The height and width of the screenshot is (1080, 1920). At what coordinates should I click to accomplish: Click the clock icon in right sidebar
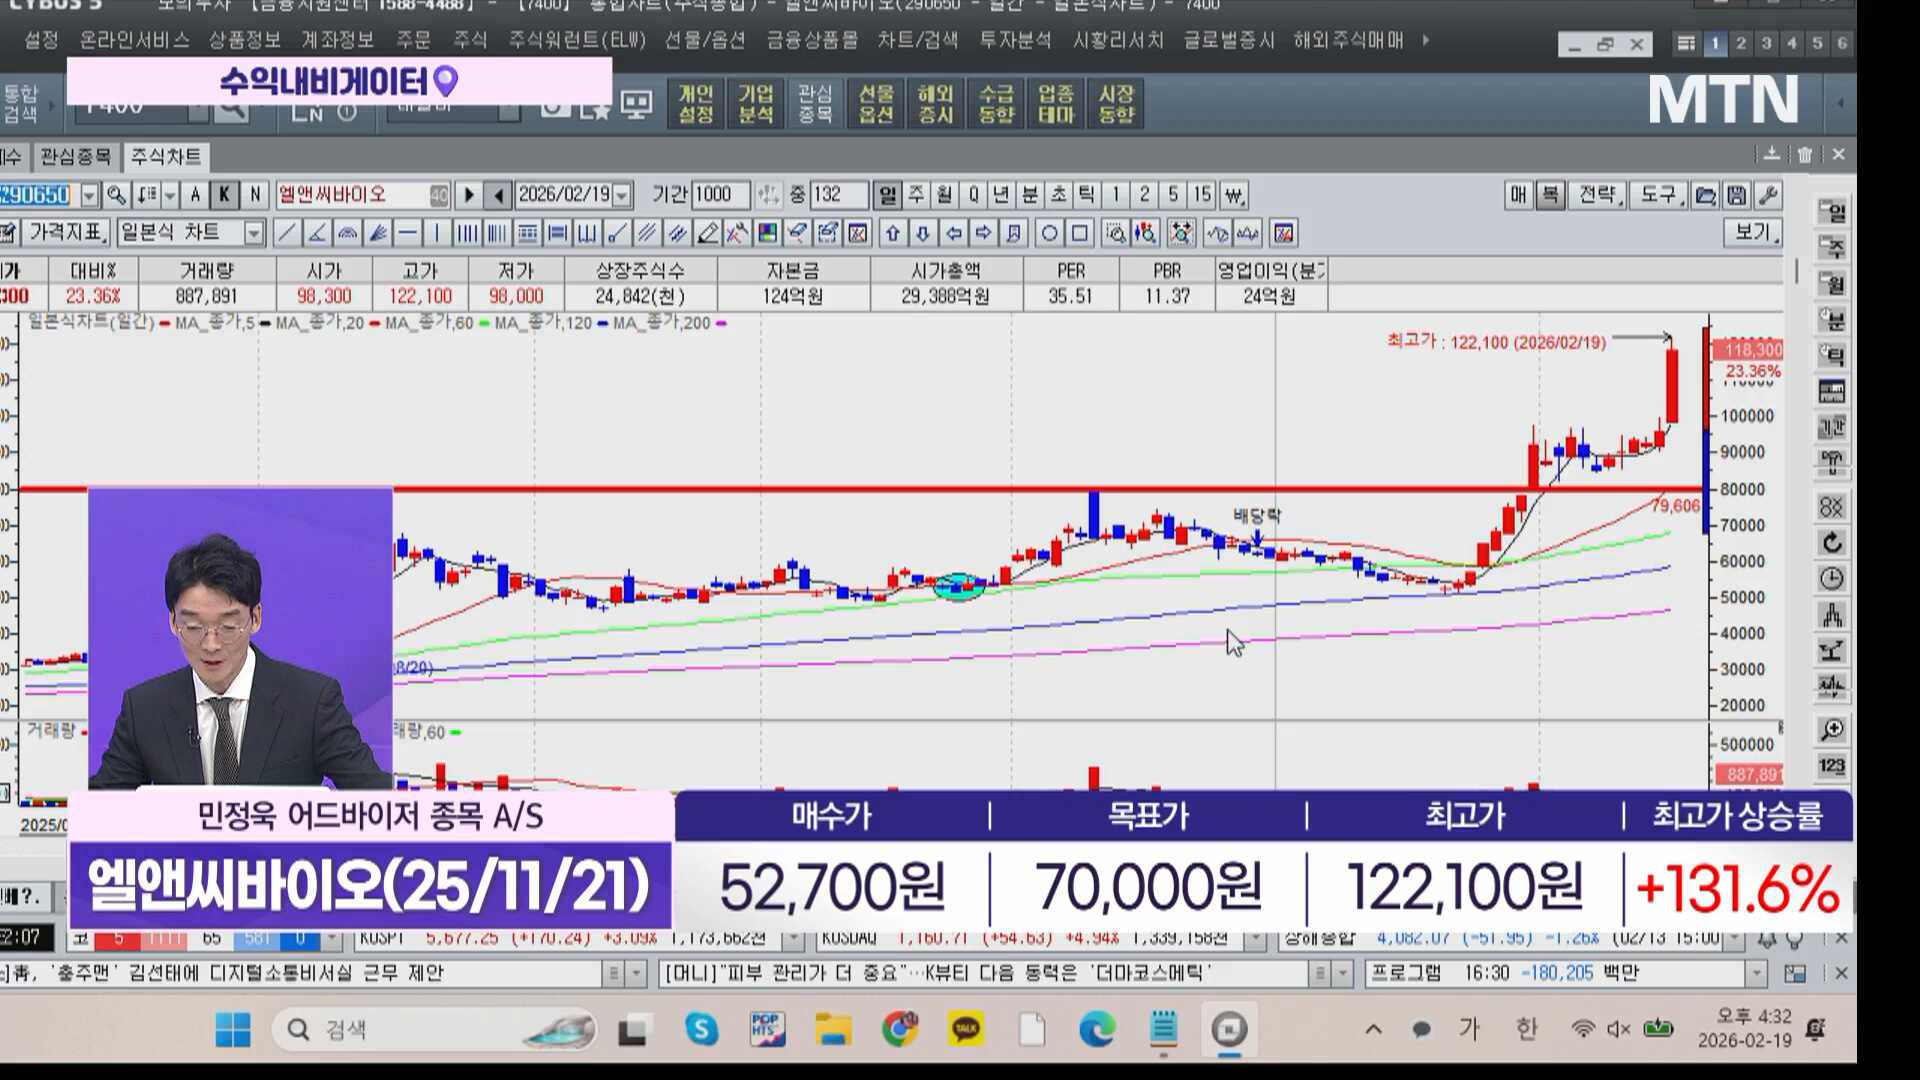(1832, 579)
